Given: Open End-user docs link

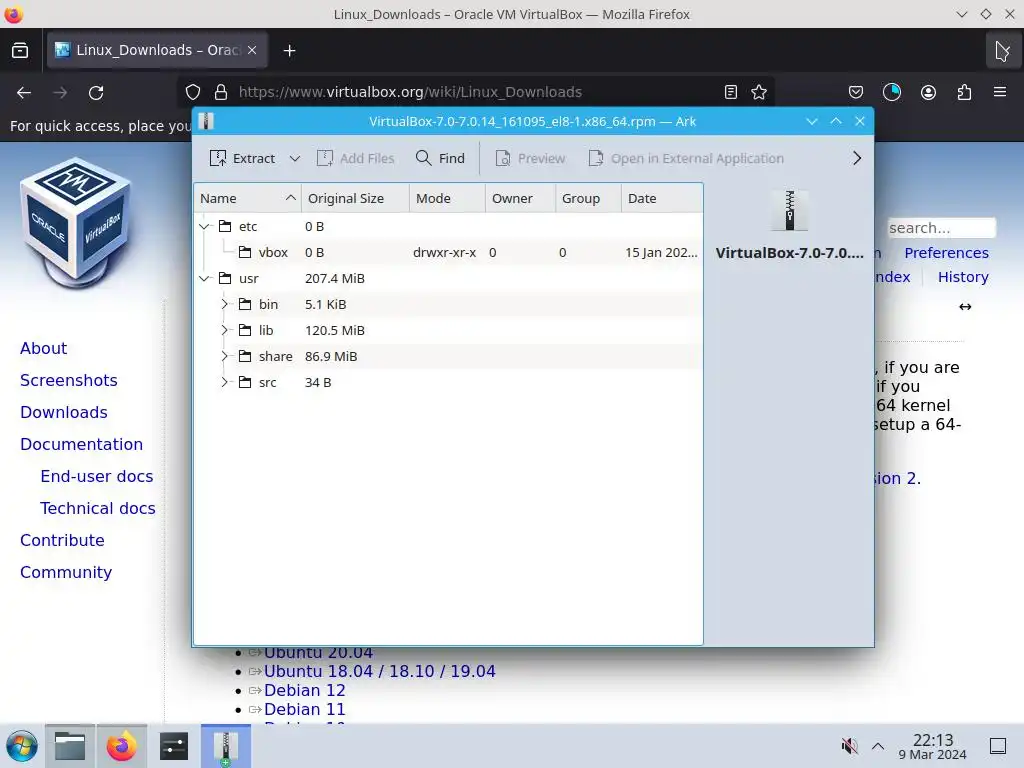Looking at the screenshot, I should coord(97,476).
